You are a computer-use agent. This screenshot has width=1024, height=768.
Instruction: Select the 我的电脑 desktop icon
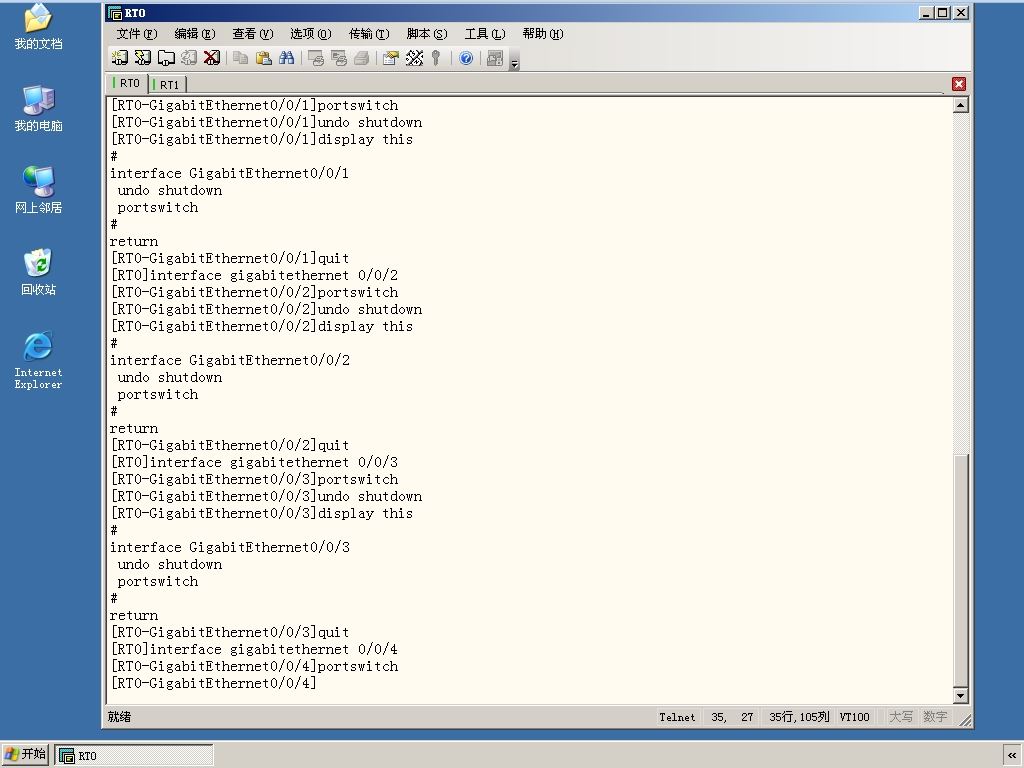pyautogui.click(x=38, y=108)
